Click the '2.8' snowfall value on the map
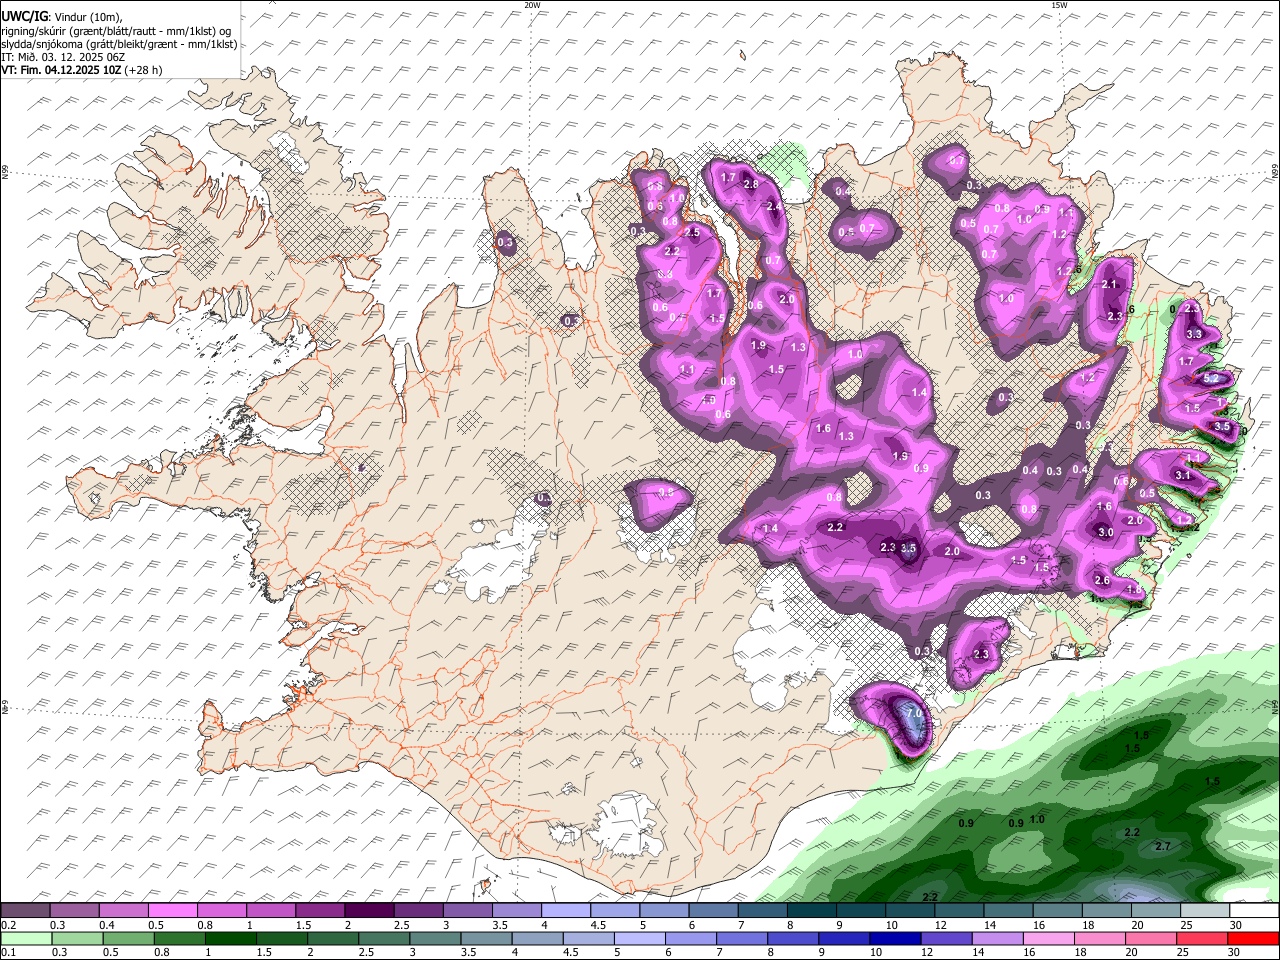 click(752, 185)
